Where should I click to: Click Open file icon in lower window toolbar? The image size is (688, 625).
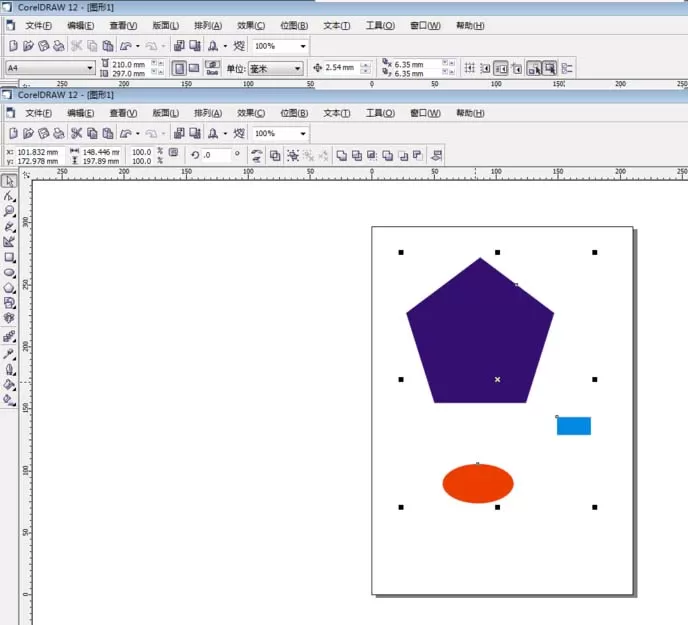28,133
